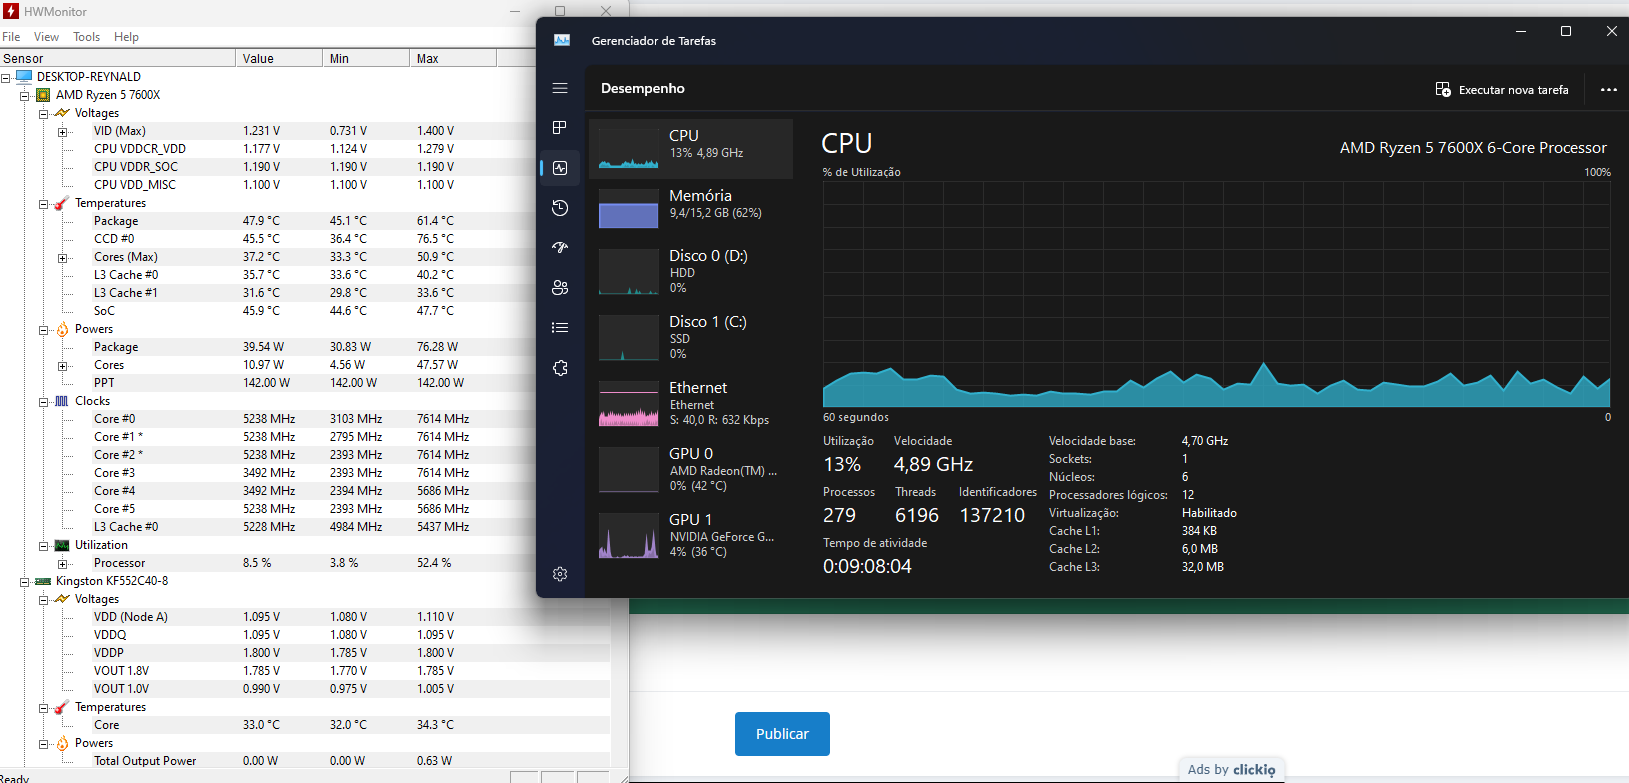Image resolution: width=1629 pixels, height=783 pixels.
Task: Open App history icon in Task Manager sidebar
Action: click(560, 208)
